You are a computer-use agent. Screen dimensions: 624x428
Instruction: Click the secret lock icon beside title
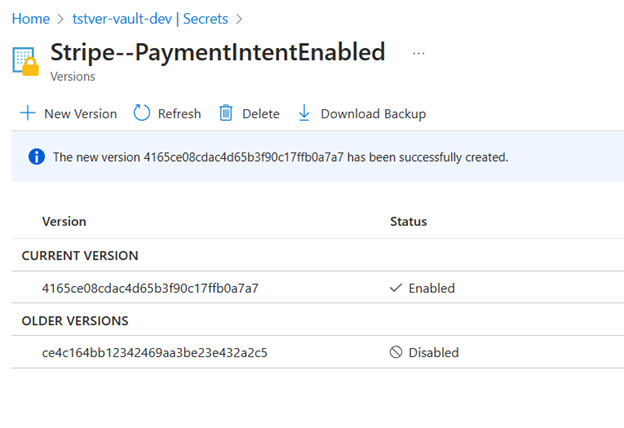click(x=25, y=61)
